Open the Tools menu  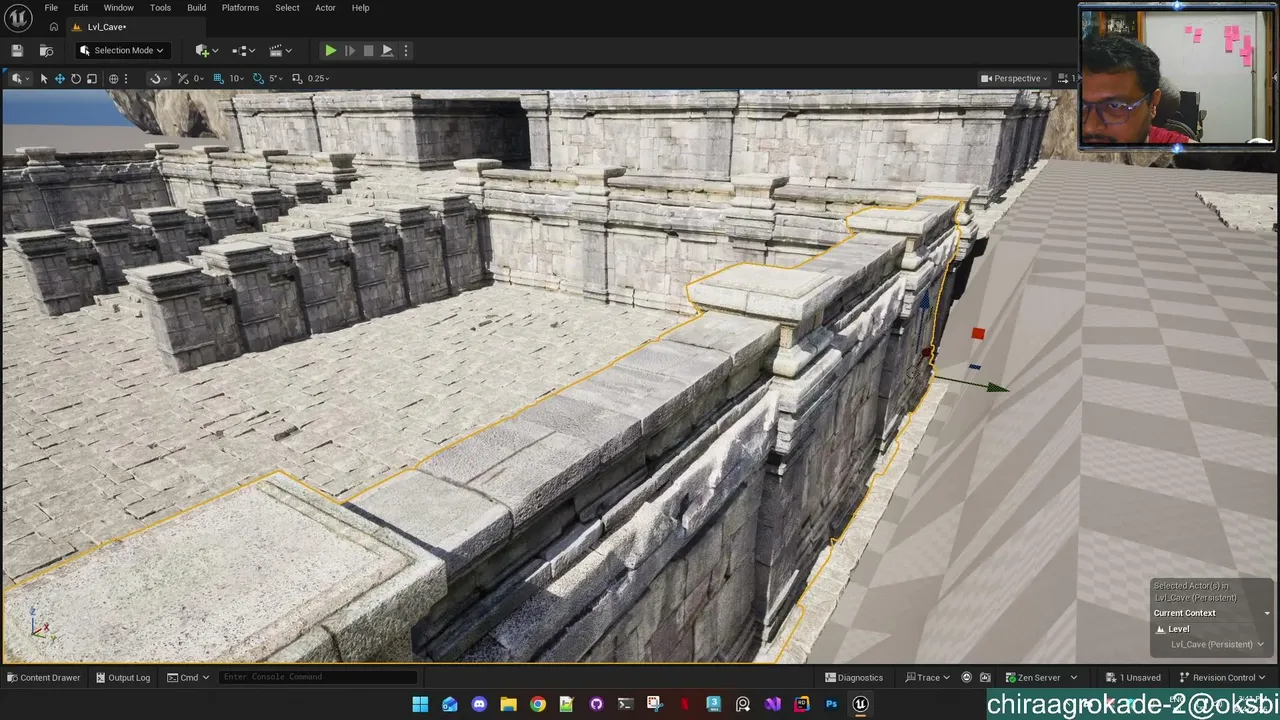pyautogui.click(x=160, y=8)
